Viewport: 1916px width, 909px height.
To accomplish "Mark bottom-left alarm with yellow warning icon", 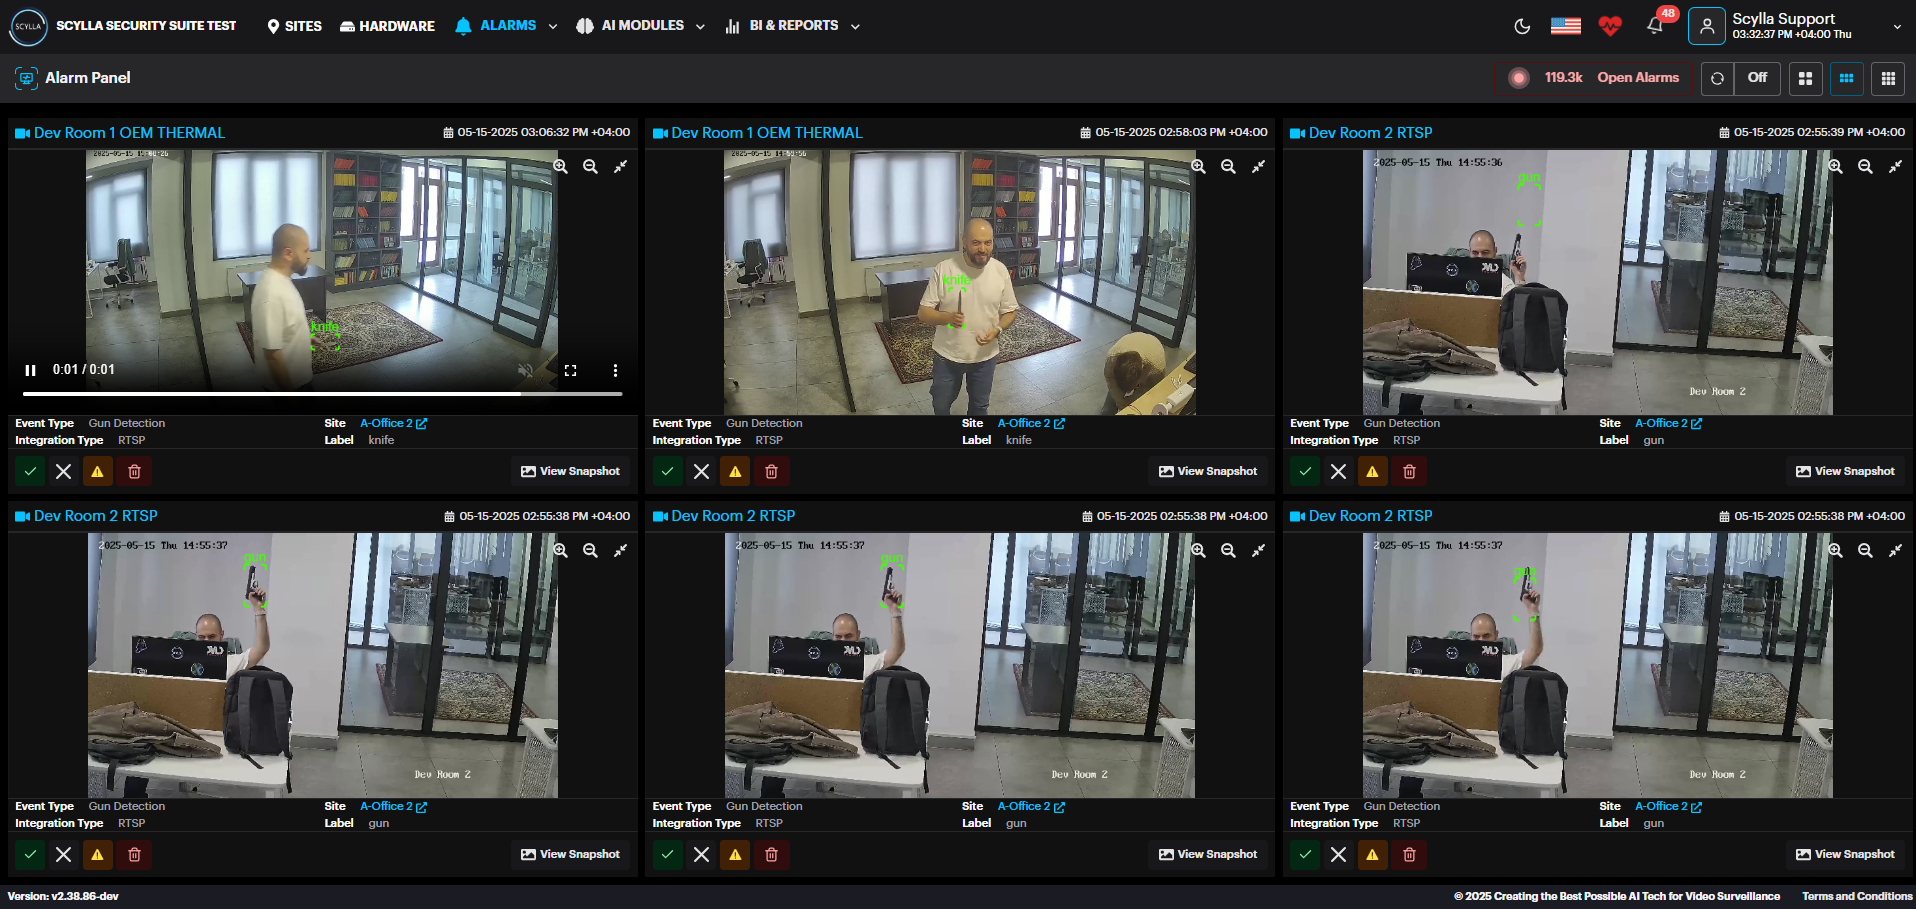I will pos(97,854).
